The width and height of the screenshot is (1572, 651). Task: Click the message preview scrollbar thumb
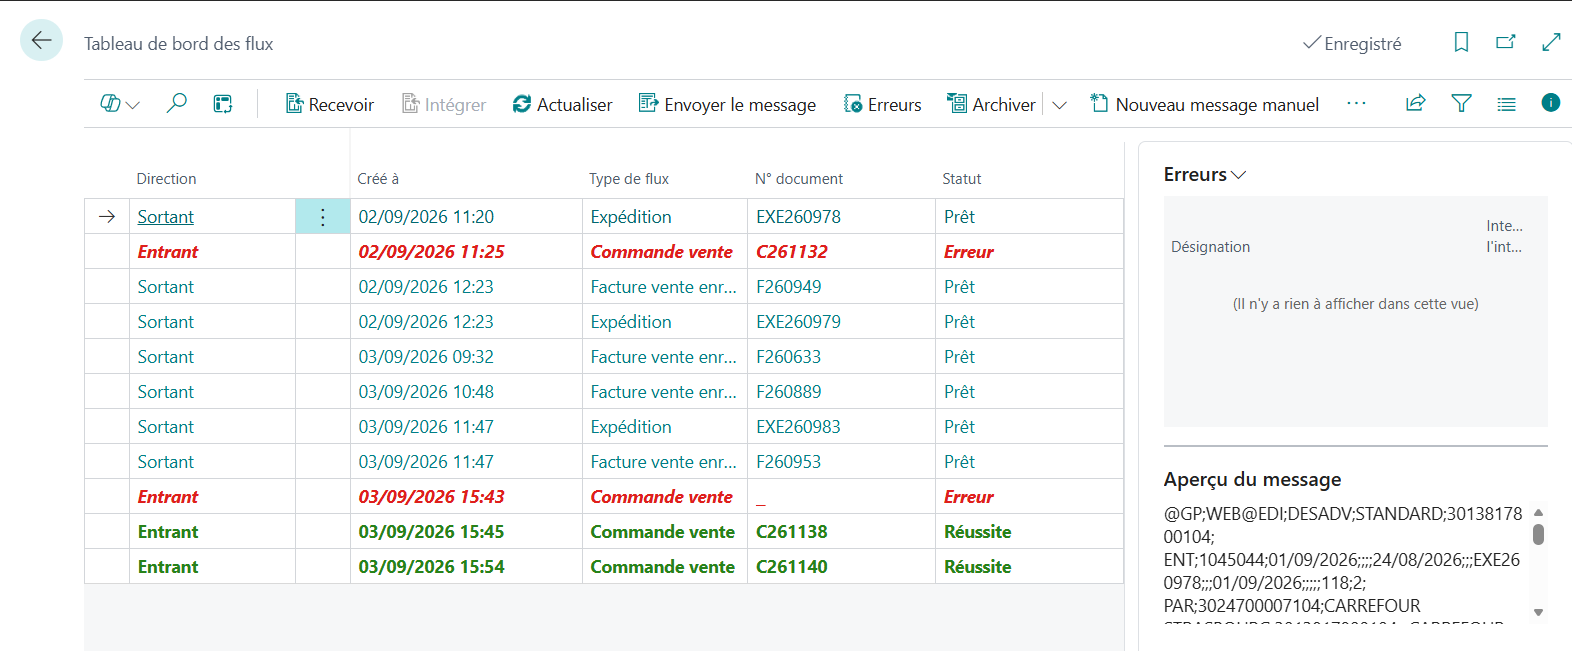(1538, 534)
